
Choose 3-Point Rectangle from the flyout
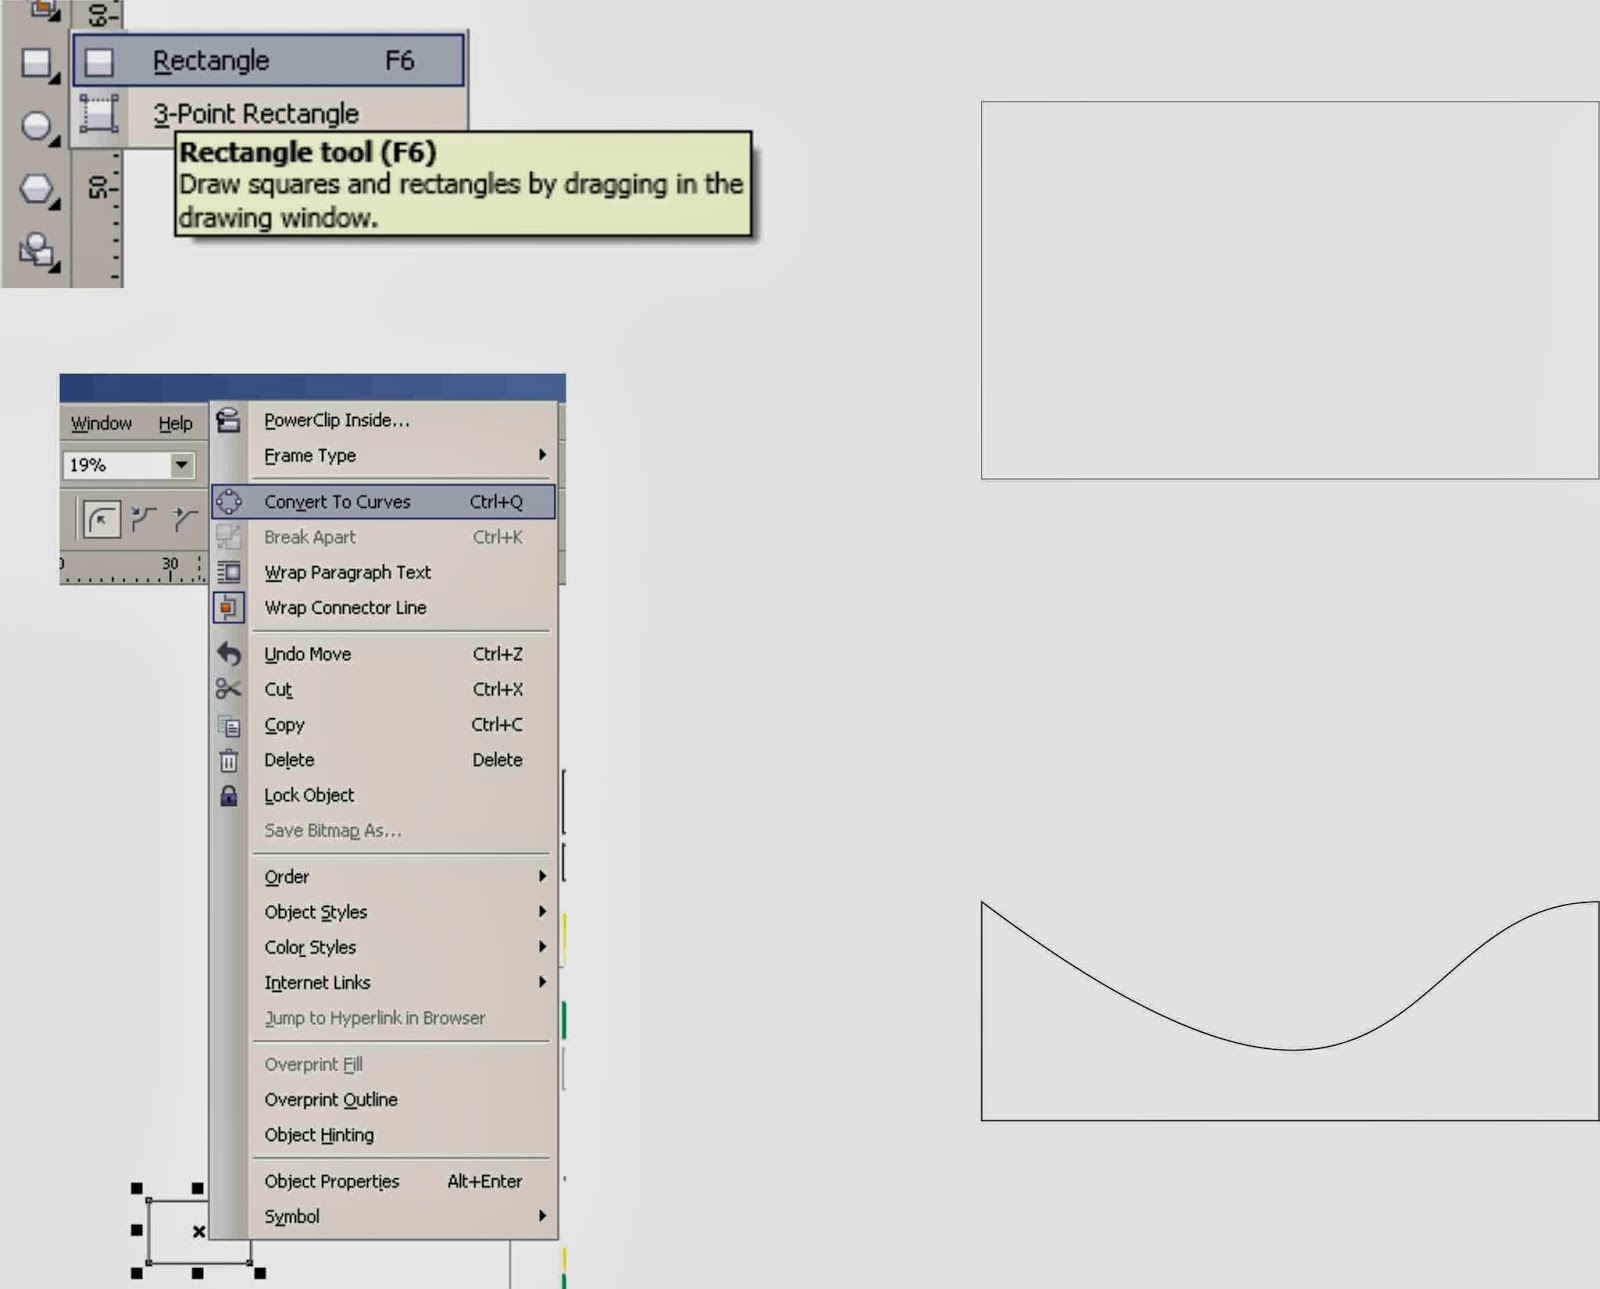pyautogui.click(x=269, y=113)
